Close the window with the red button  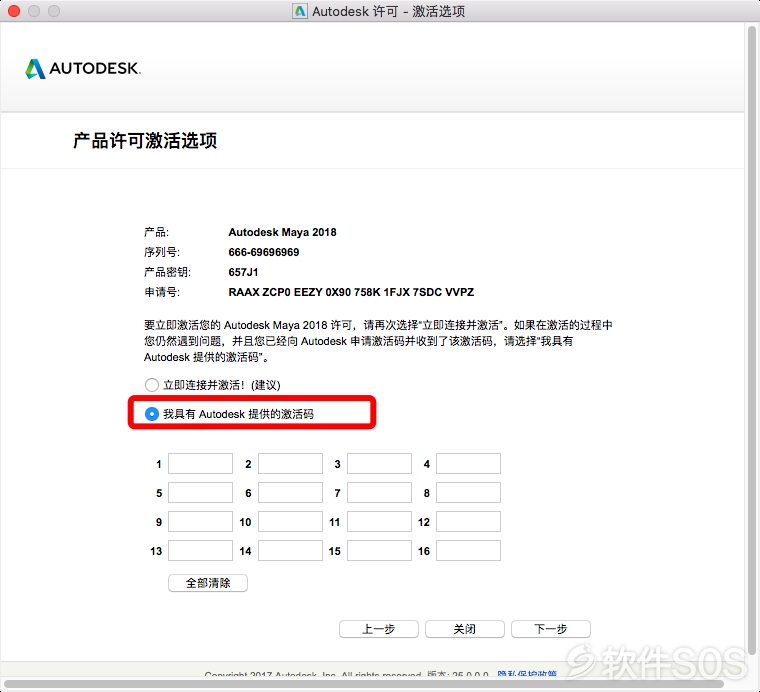[x=14, y=11]
